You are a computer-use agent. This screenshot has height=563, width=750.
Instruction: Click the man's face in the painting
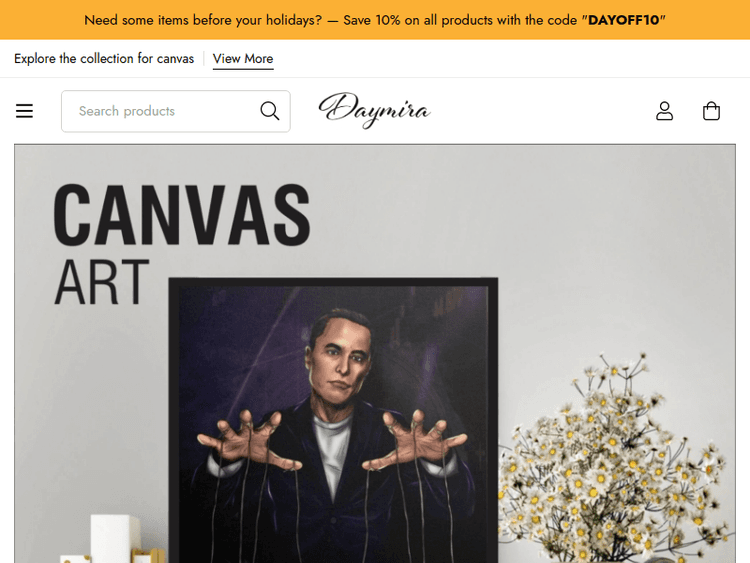342,354
